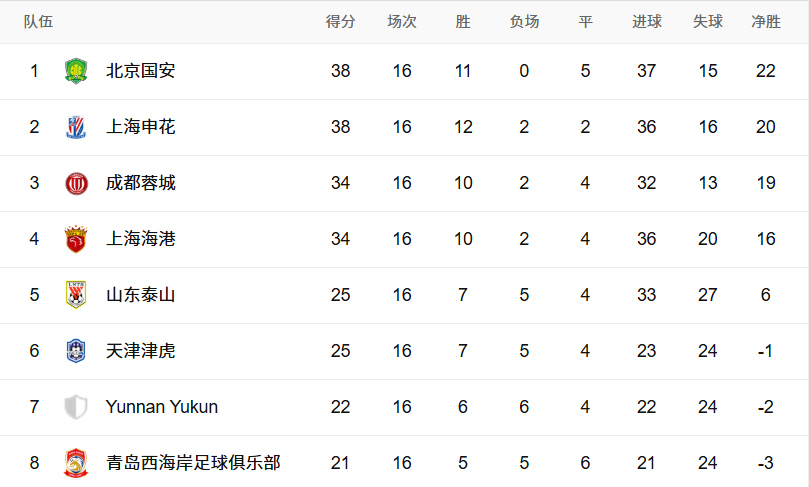Select the 得分 column header
809x487 pixels.
[341, 22]
